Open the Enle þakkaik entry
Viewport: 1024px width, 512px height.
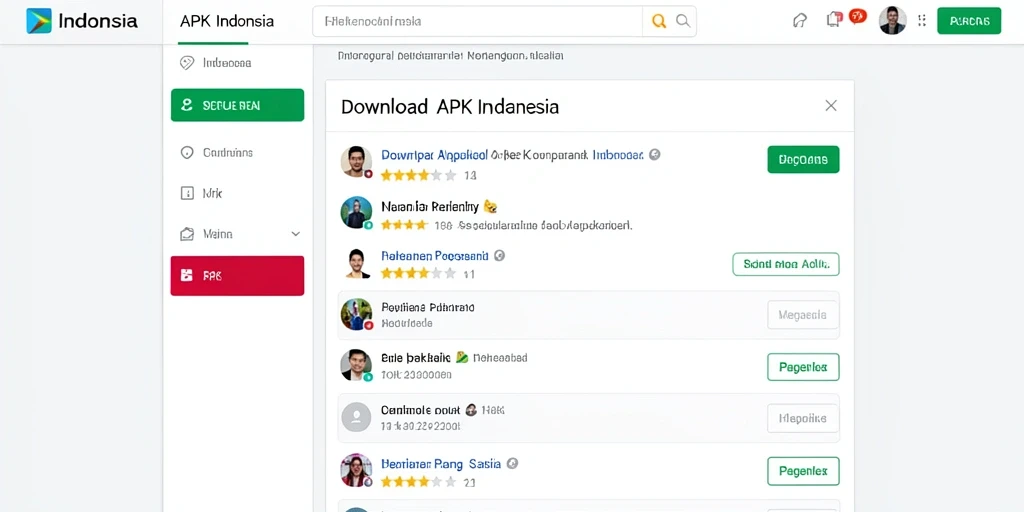[x=415, y=358]
